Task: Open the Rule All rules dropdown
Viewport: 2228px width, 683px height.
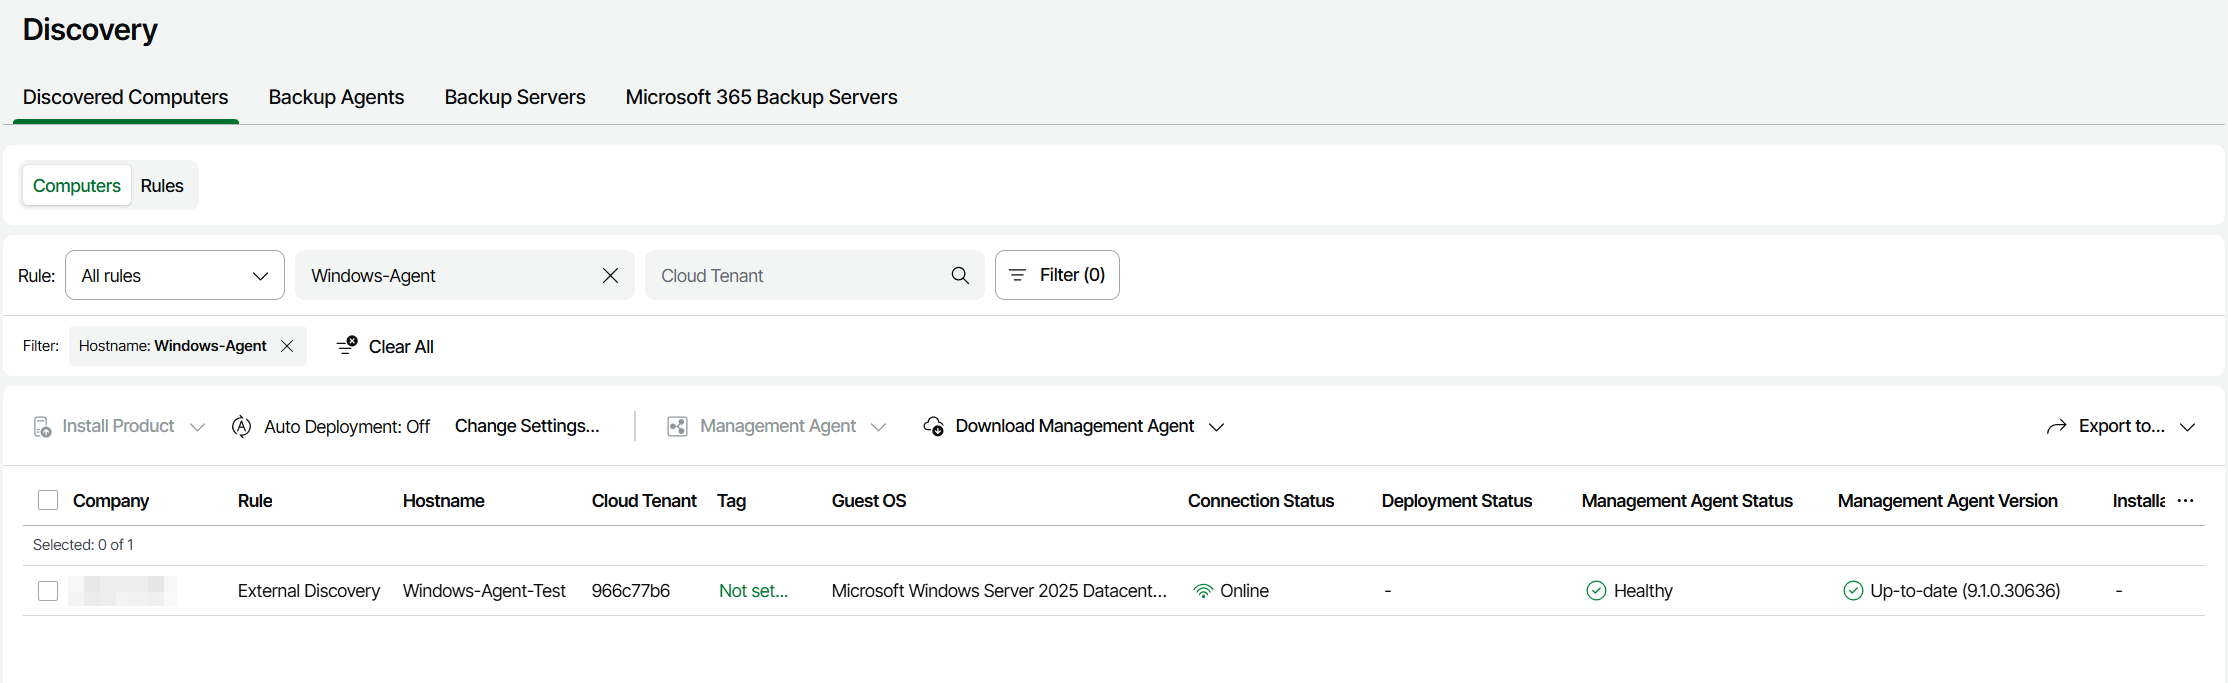Action: point(175,275)
